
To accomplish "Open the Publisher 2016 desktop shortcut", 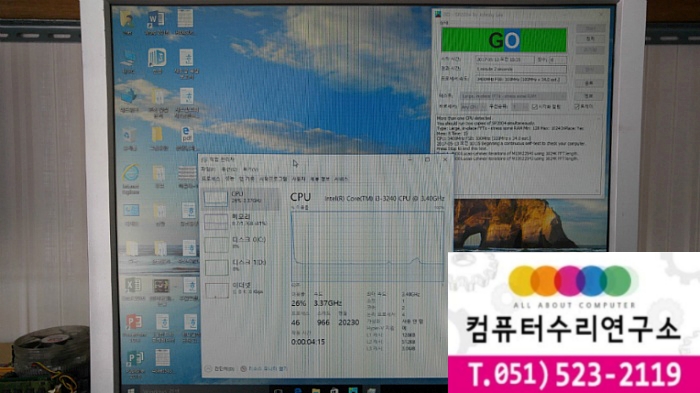I will tap(135, 363).
